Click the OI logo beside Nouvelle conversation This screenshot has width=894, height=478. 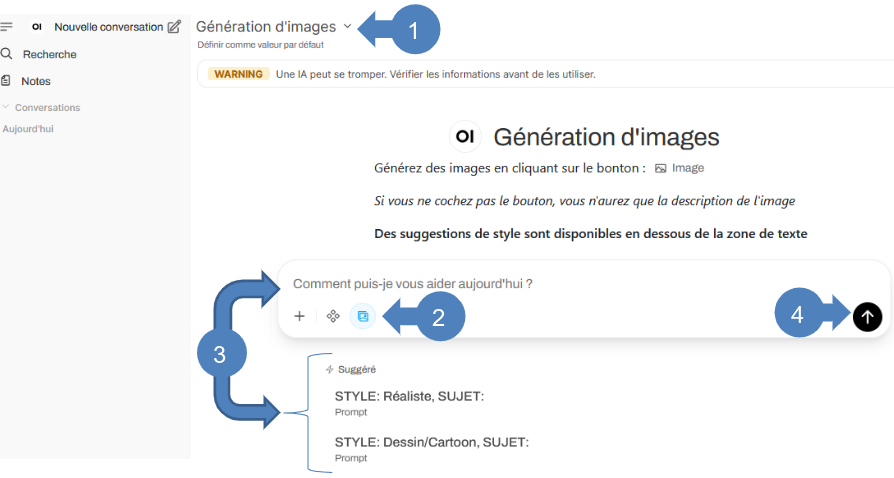[x=37, y=27]
